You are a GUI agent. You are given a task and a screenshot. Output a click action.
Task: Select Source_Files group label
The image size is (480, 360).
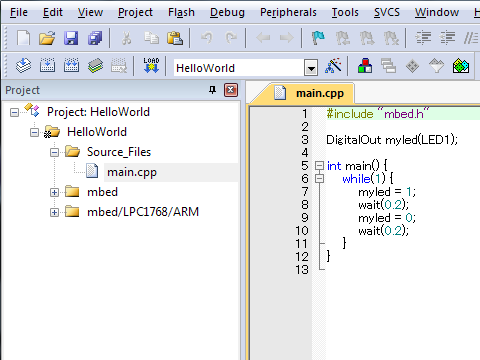(x=119, y=152)
